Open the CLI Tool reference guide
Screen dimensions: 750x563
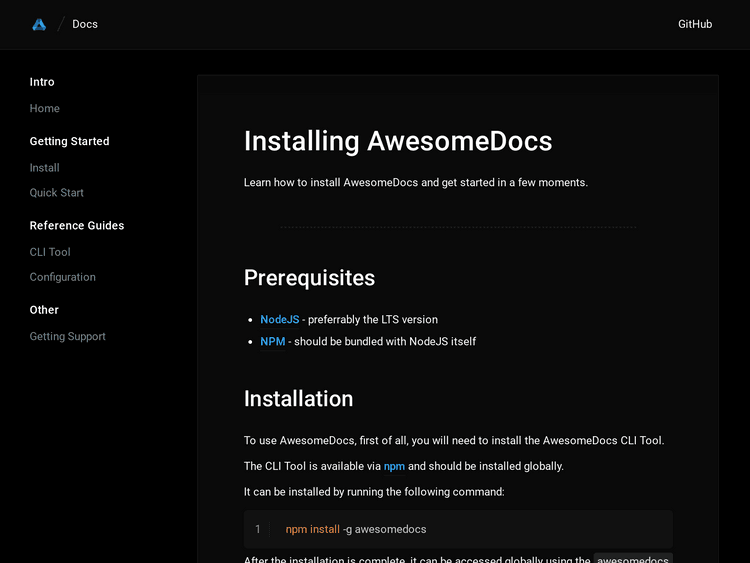[50, 252]
